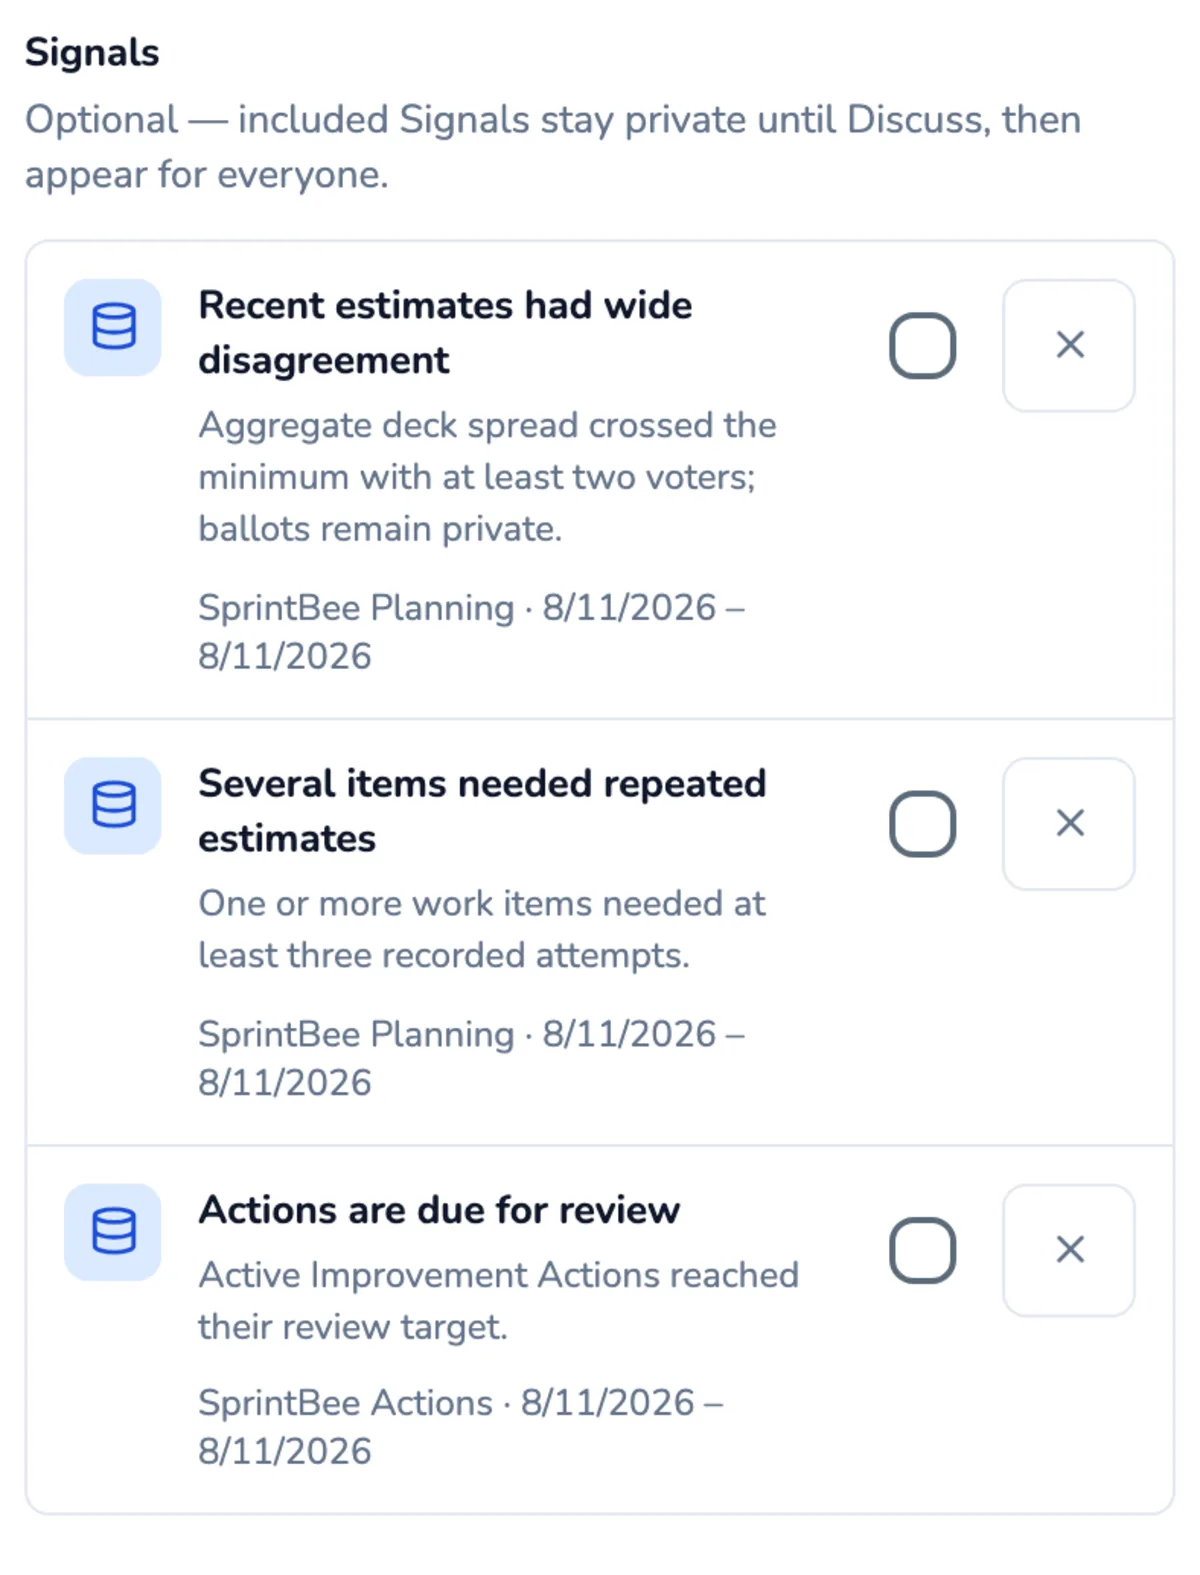Screen dimensions: 1200x1575
Task: Click the SprintBee Actions source line
Action: (460, 1427)
